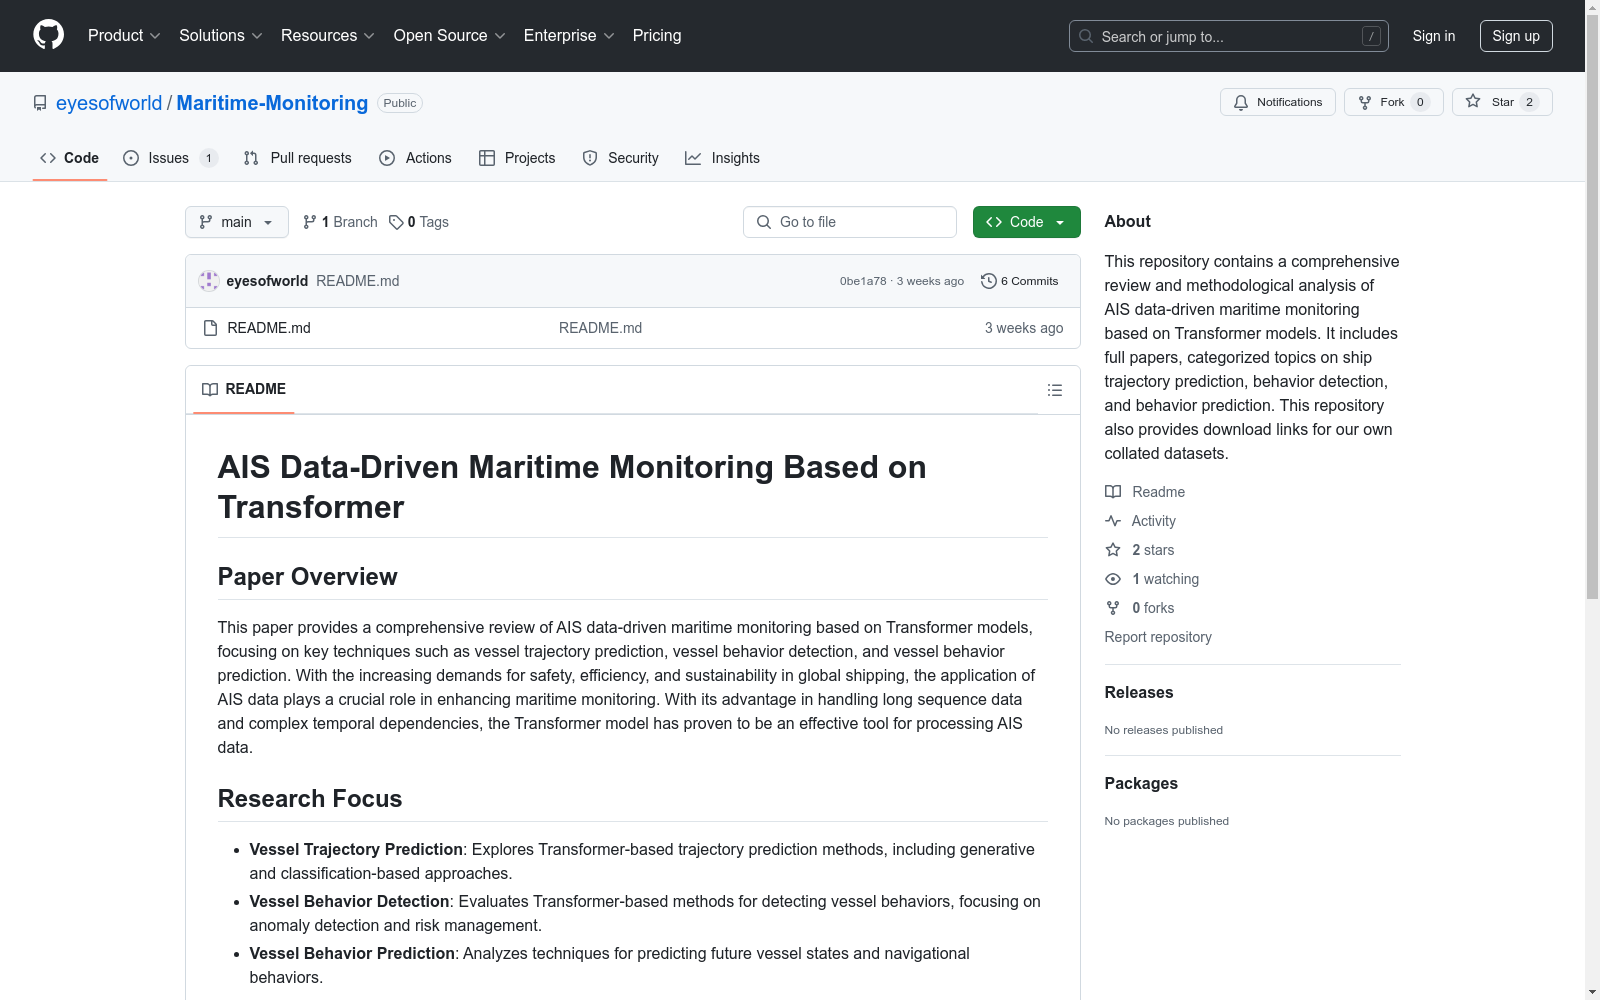Open the green Code dropdown
Screen dimensions: 1600x1000
point(1026,222)
